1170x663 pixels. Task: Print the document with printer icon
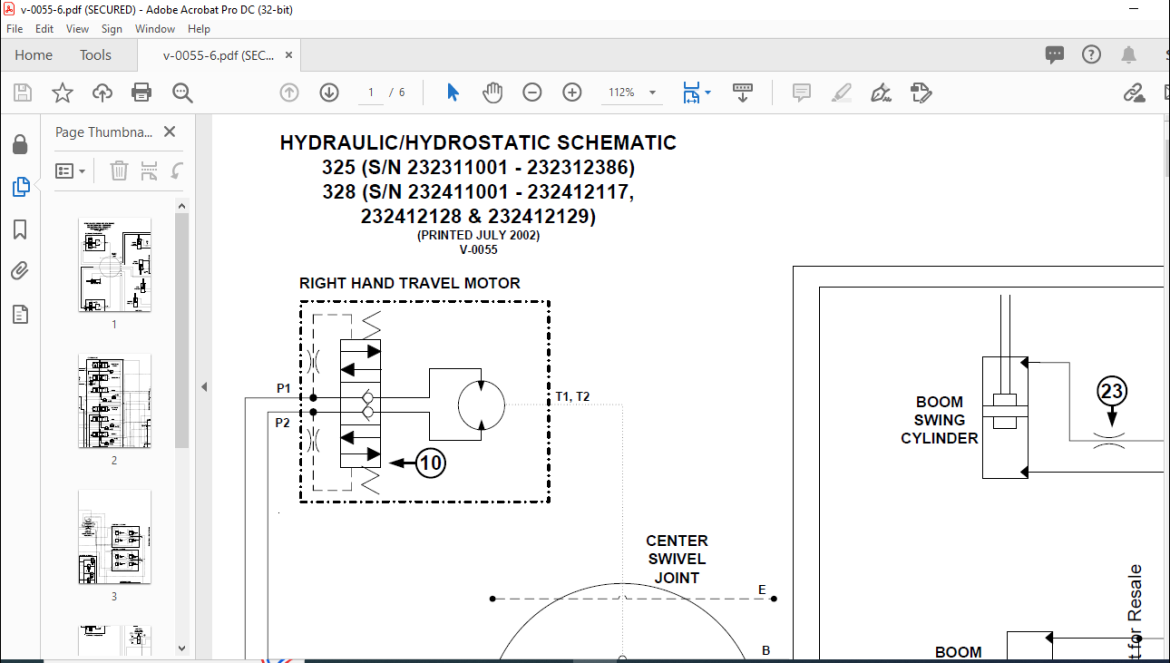tap(141, 92)
